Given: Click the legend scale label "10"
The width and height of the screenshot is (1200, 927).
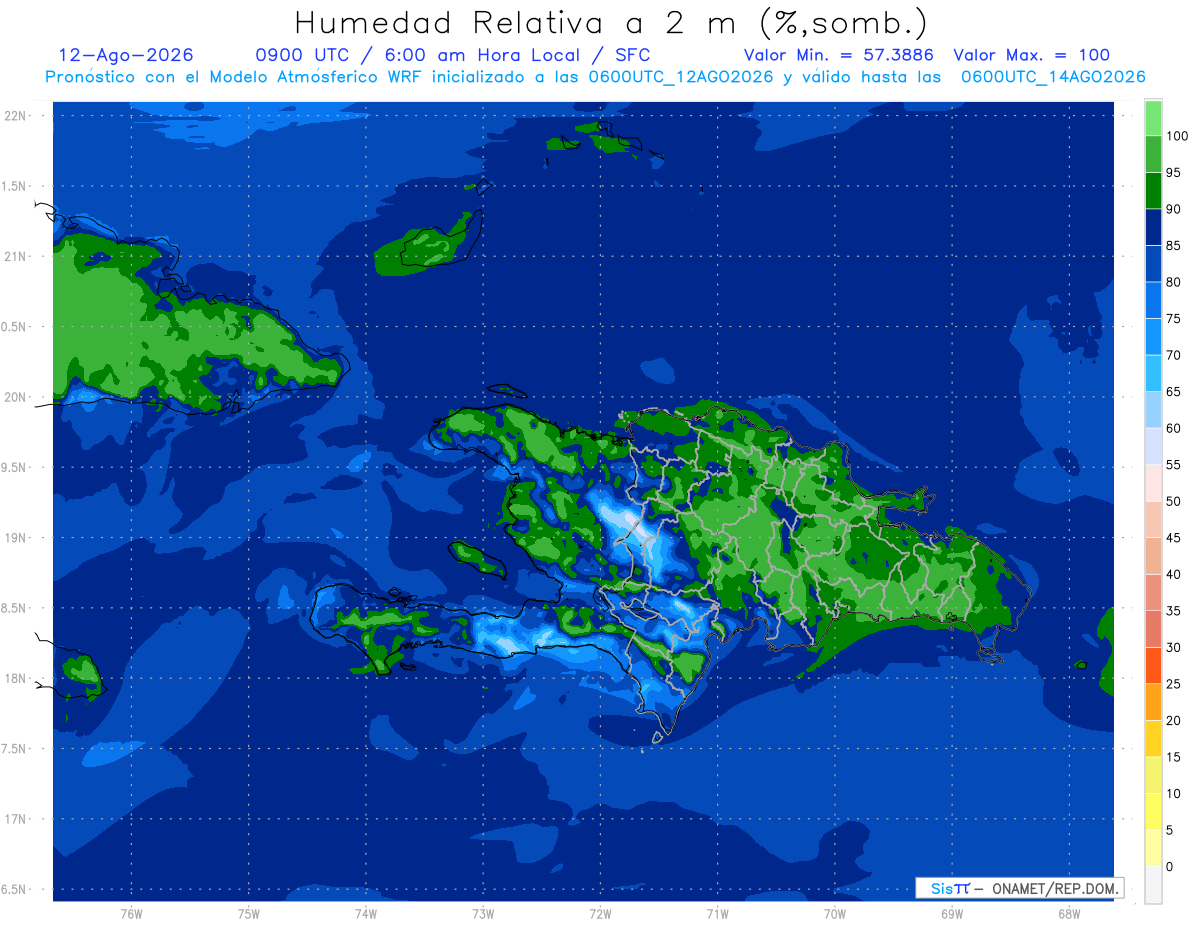Looking at the screenshot, I should (x=1173, y=793).
